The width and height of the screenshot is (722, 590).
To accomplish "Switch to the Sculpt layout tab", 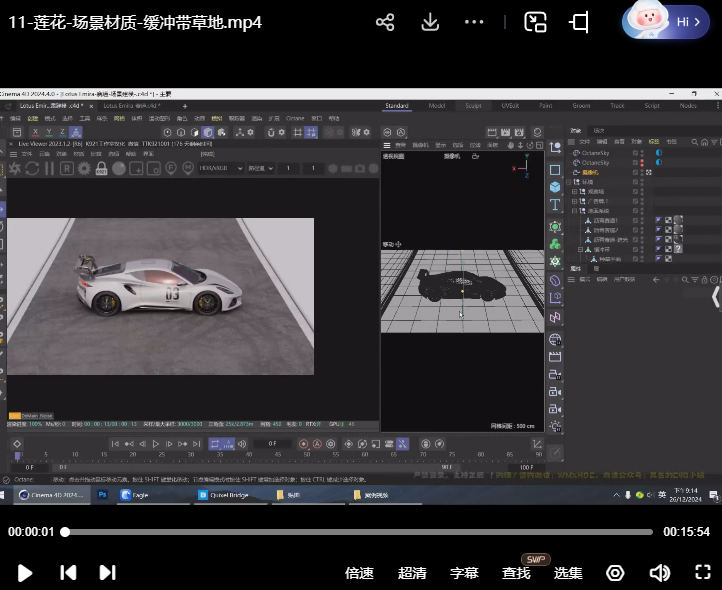I will pos(473,105).
